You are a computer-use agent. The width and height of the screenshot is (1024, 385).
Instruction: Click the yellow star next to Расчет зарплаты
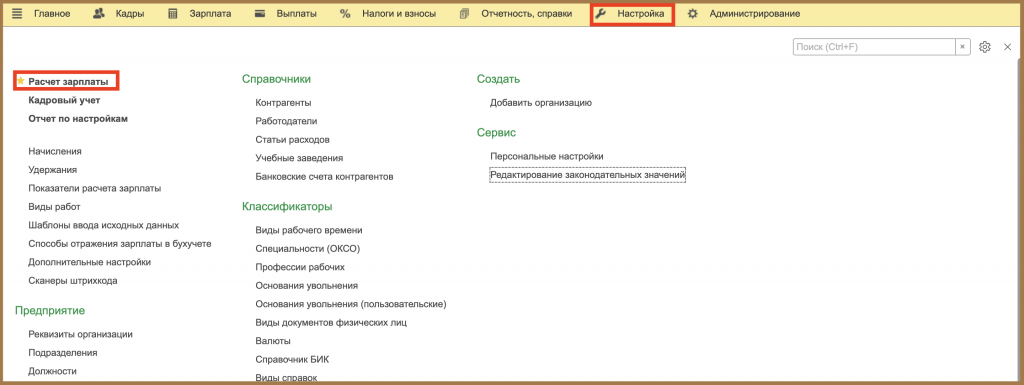coord(20,82)
